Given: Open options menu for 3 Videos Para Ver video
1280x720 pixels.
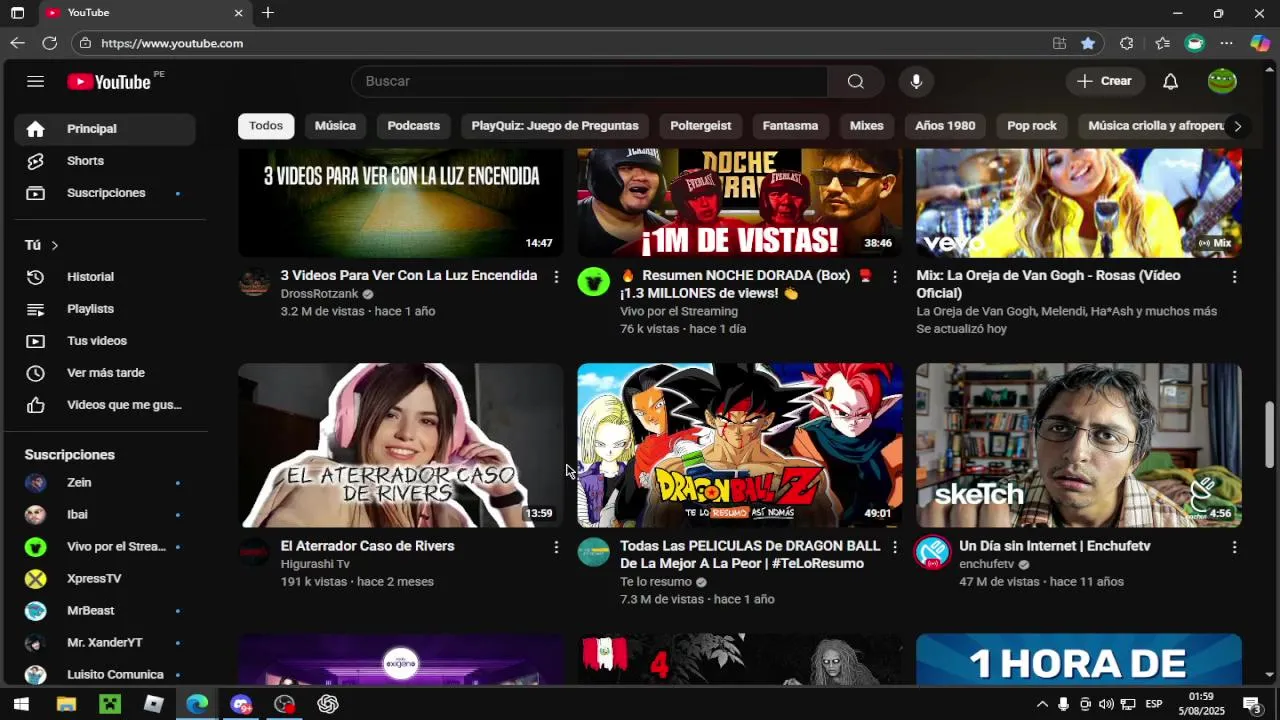Looking at the screenshot, I should tap(556, 277).
